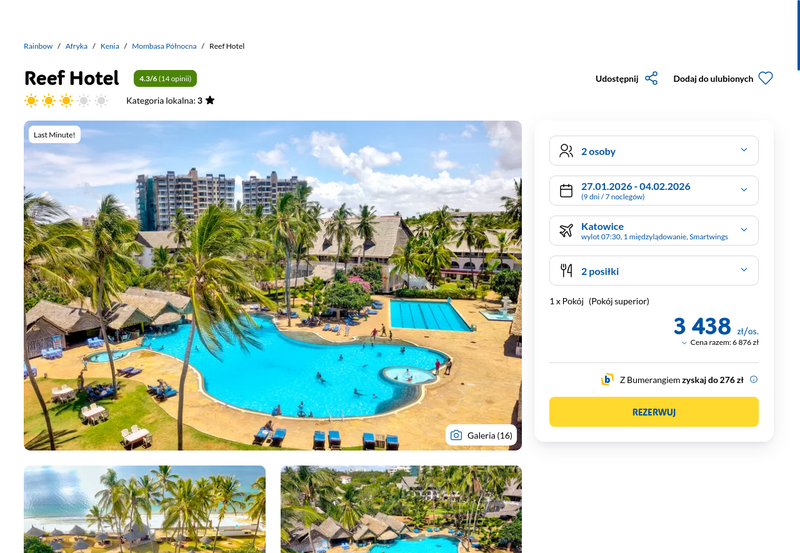Click the yellow REZERWUJ button
This screenshot has width=800, height=553.
654,412
